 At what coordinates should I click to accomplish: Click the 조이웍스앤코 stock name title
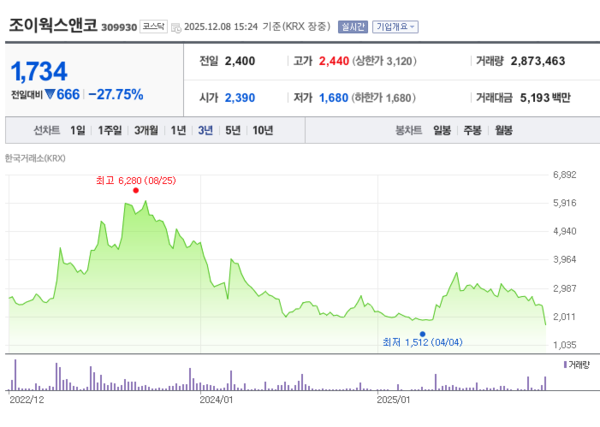53,25
